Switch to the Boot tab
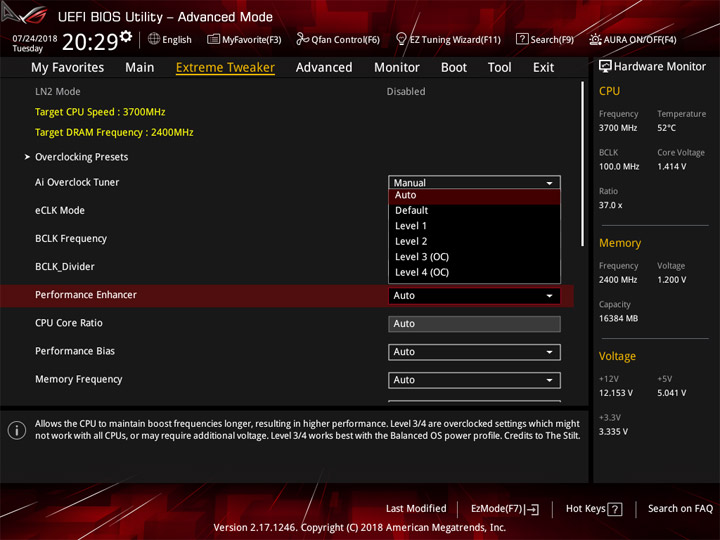The height and width of the screenshot is (540, 720). click(454, 68)
